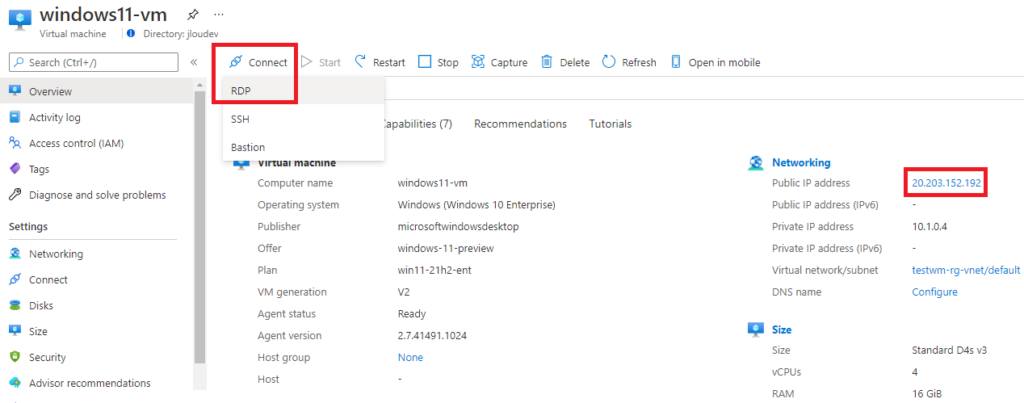Click the Security shield icon
This screenshot has width=1024, height=403.
[15, 357]
